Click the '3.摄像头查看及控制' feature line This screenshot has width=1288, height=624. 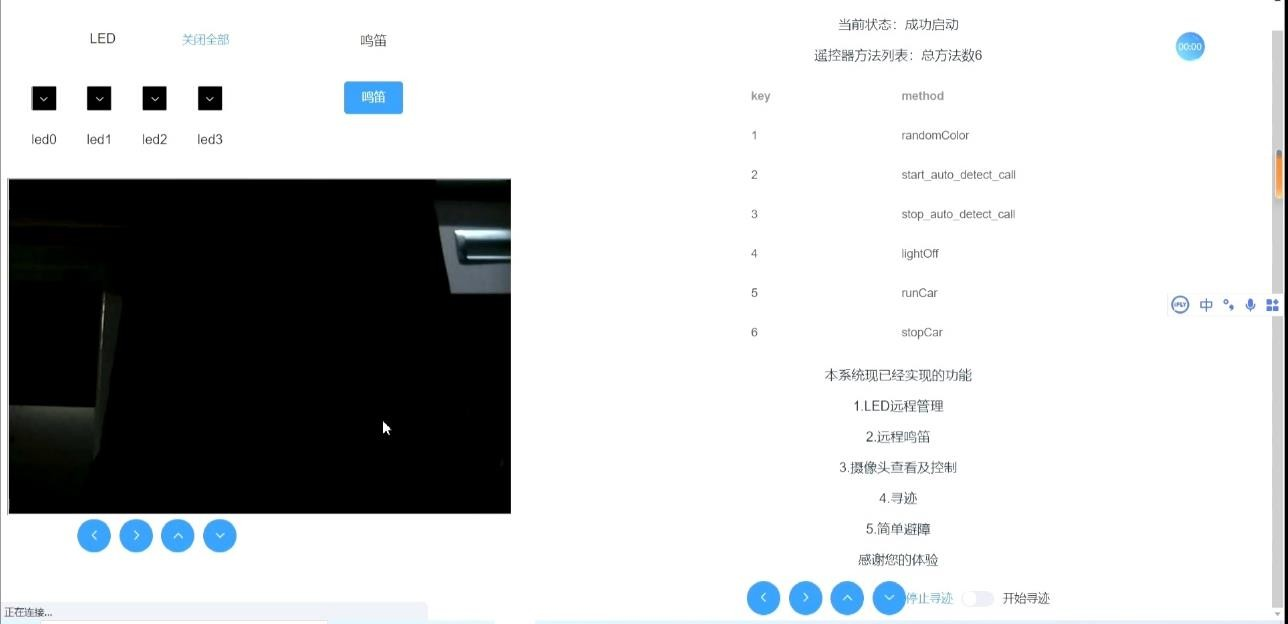(898, 467)
